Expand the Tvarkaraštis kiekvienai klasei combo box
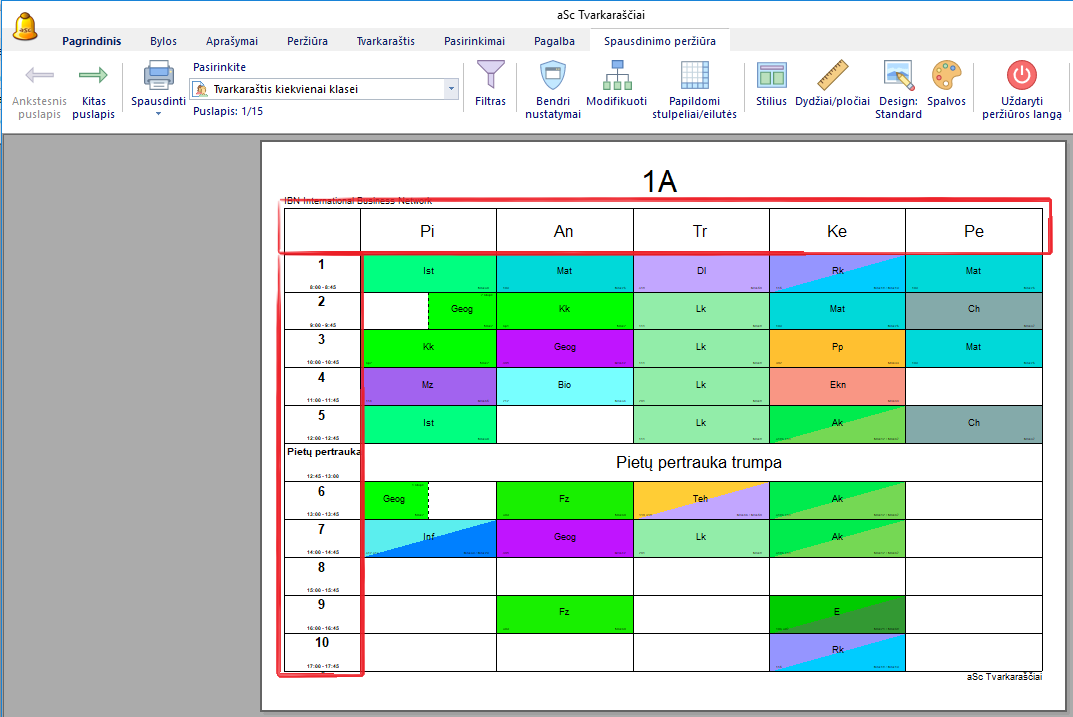1073x717 pixels. pyautogui.click(x=451, y=89)
